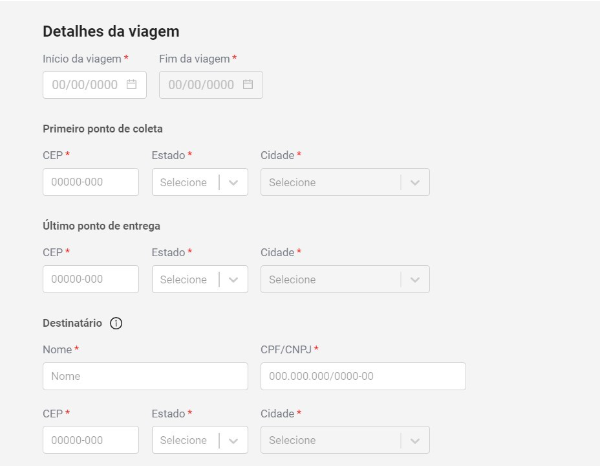Click the Destinatário Nome input field
The width and height of the screenshot is (602, 468).
145,376
